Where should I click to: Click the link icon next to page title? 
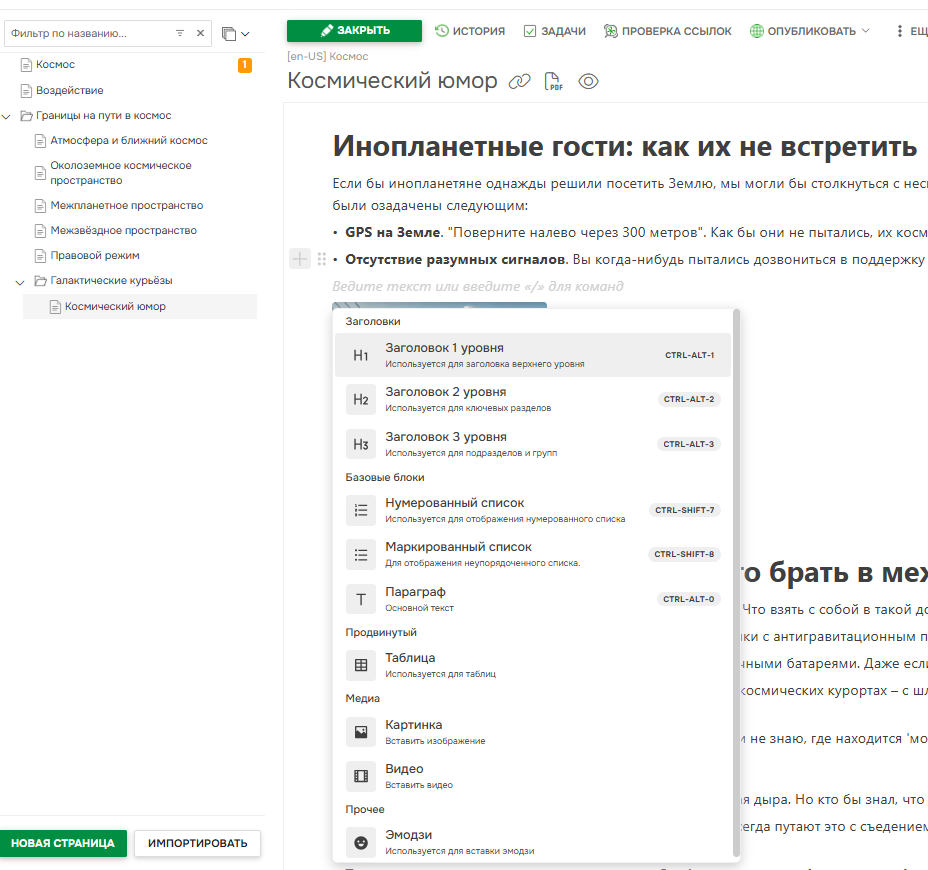coord(520,79)
